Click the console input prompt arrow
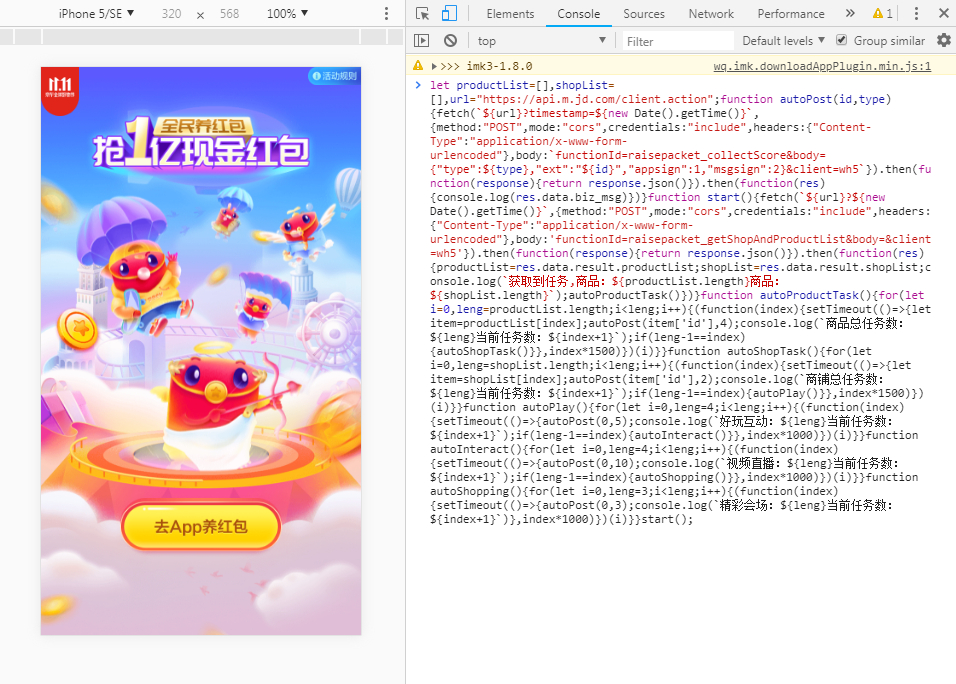956x684 pixels. coord(418,85)
